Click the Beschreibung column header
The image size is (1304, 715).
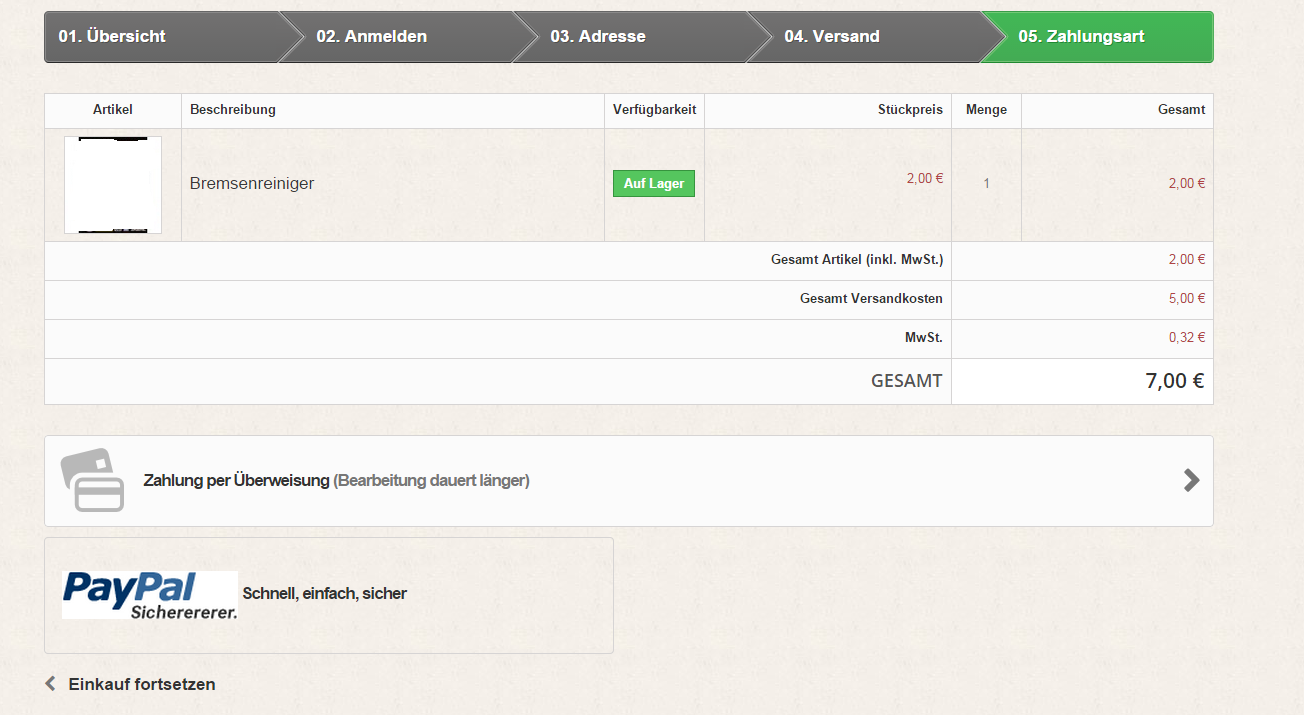pyautogui.click(x=233, y=110)
